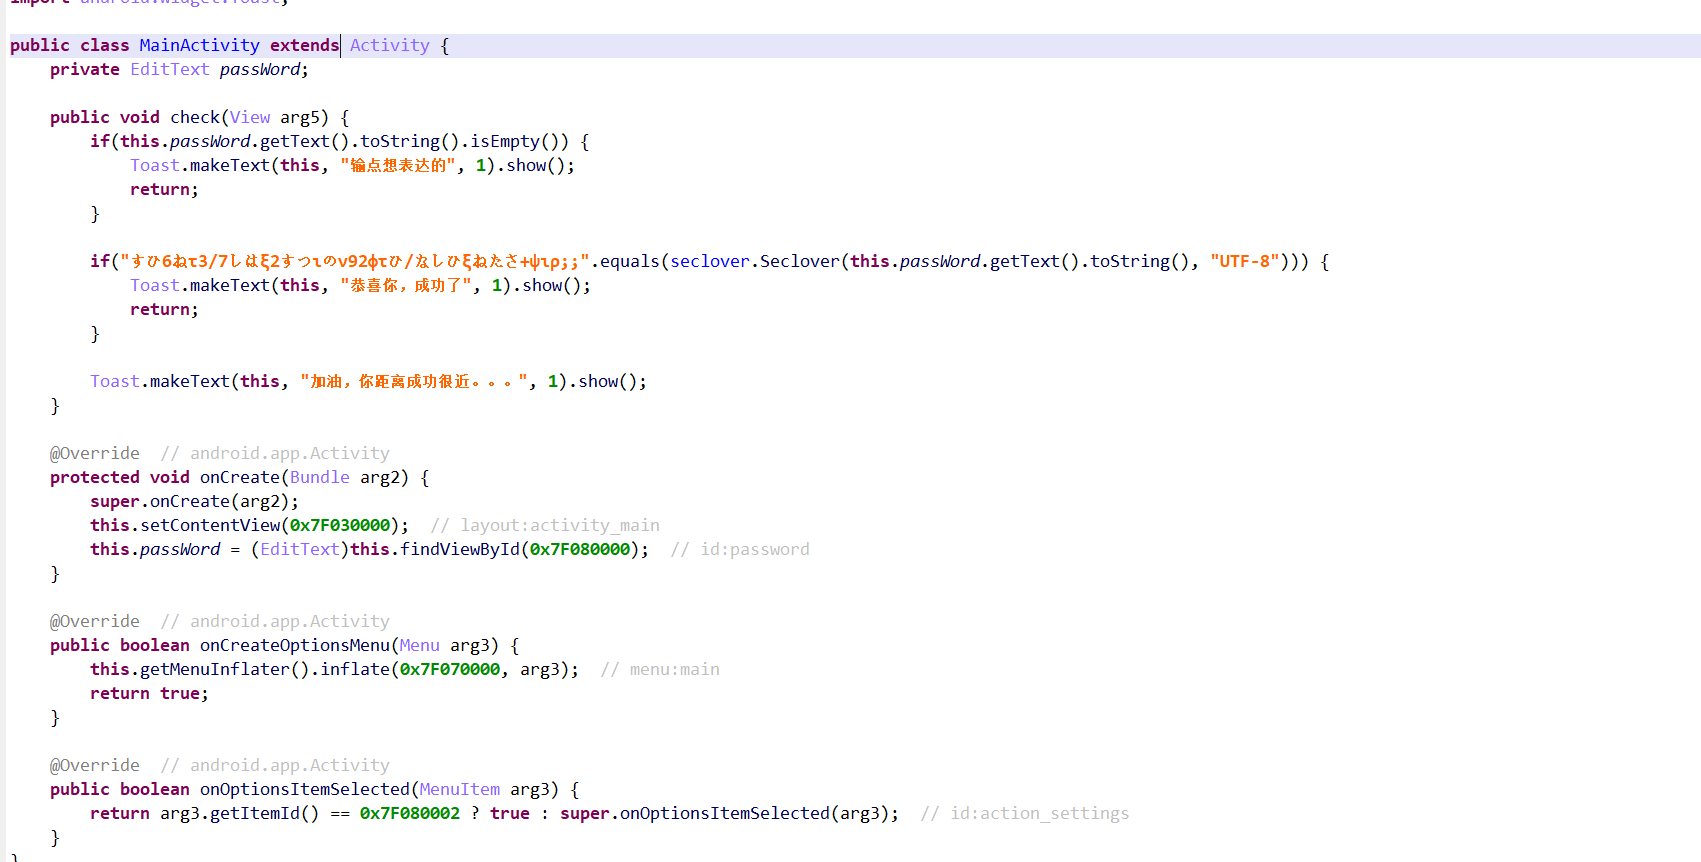Click the id:action_settings comment
The width and height of the screenshot is (1701, 862).
point(1038,814)
